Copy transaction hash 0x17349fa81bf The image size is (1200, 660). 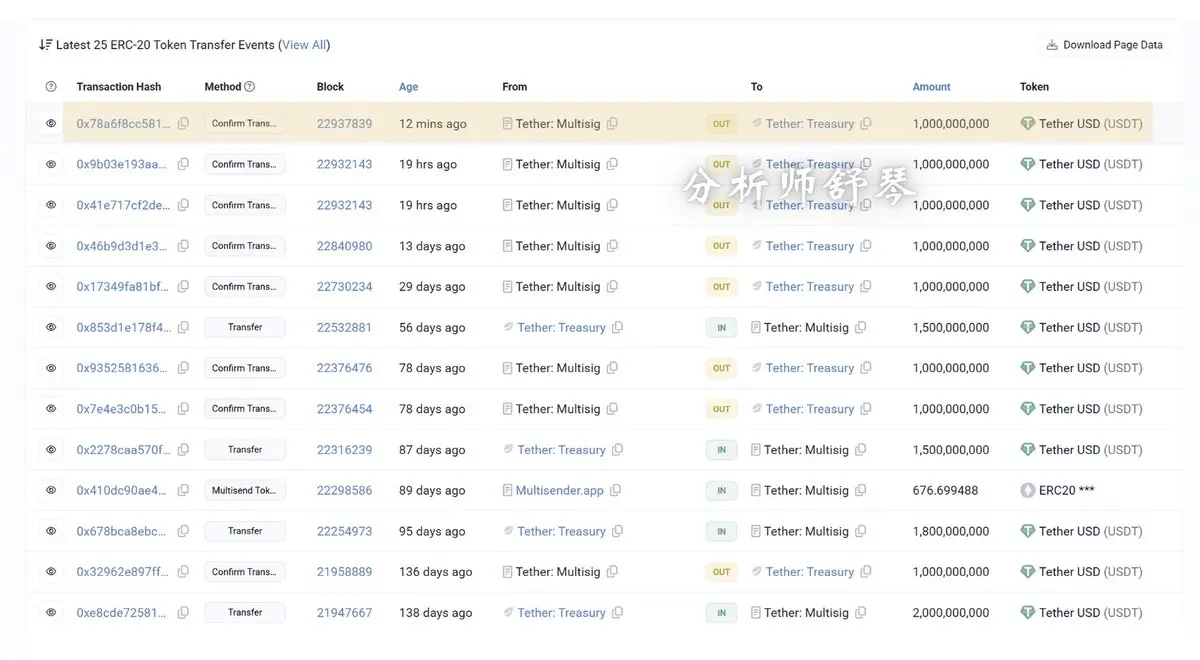[183, 287]
